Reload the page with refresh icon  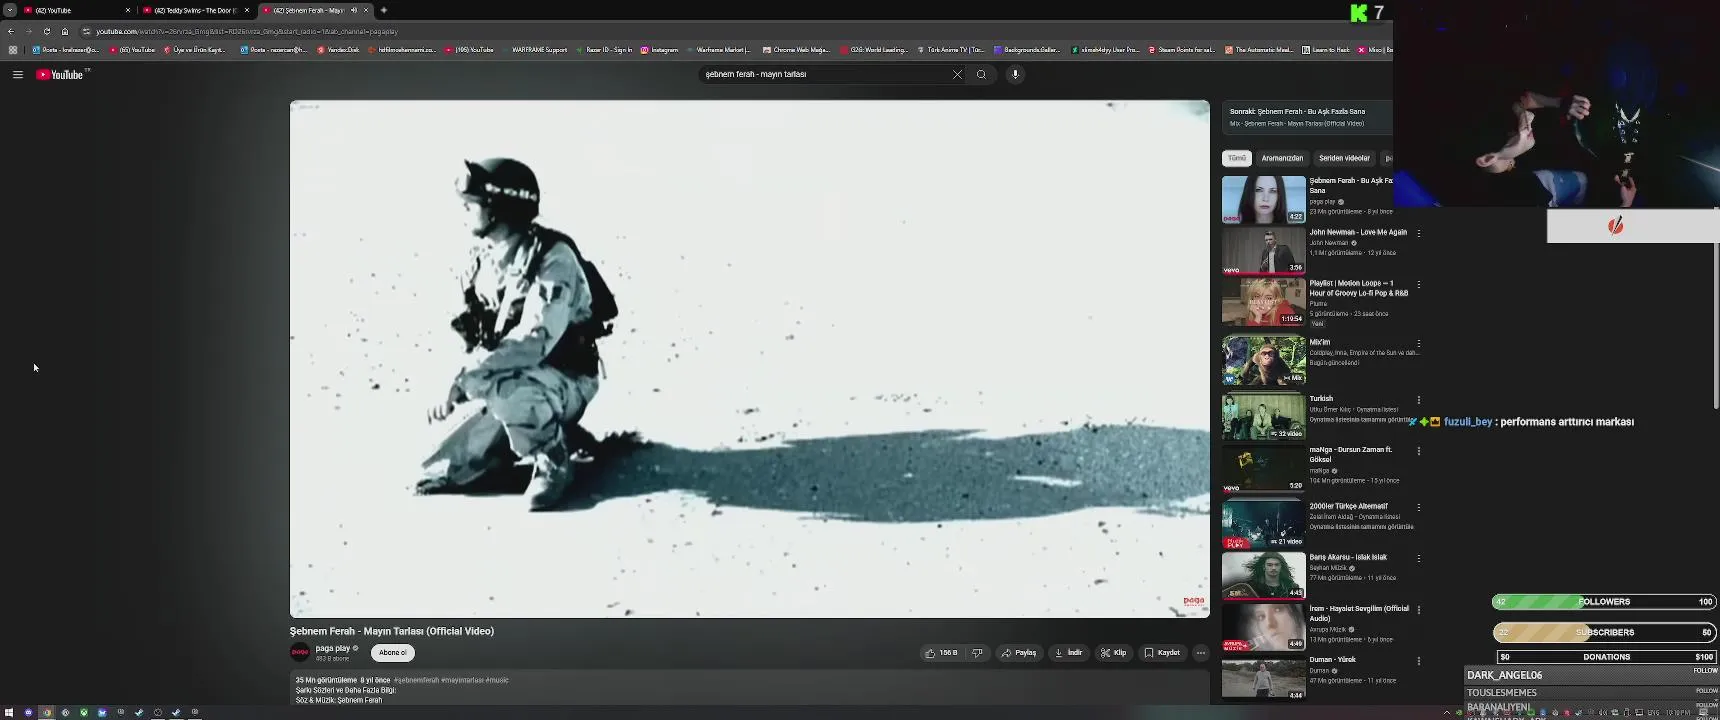[46, 31]
